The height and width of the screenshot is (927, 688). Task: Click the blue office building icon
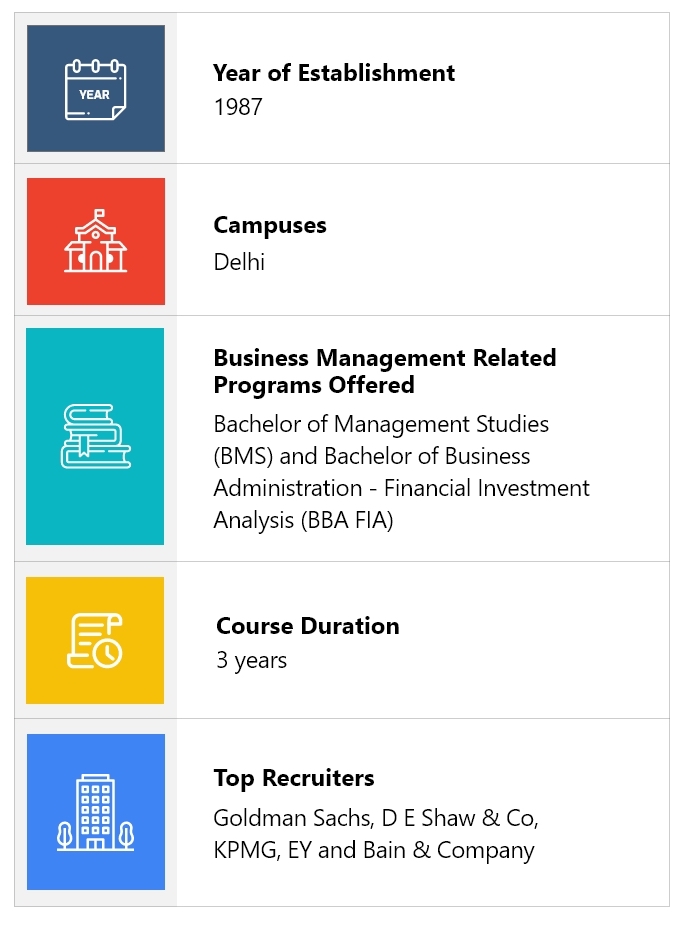95,812
